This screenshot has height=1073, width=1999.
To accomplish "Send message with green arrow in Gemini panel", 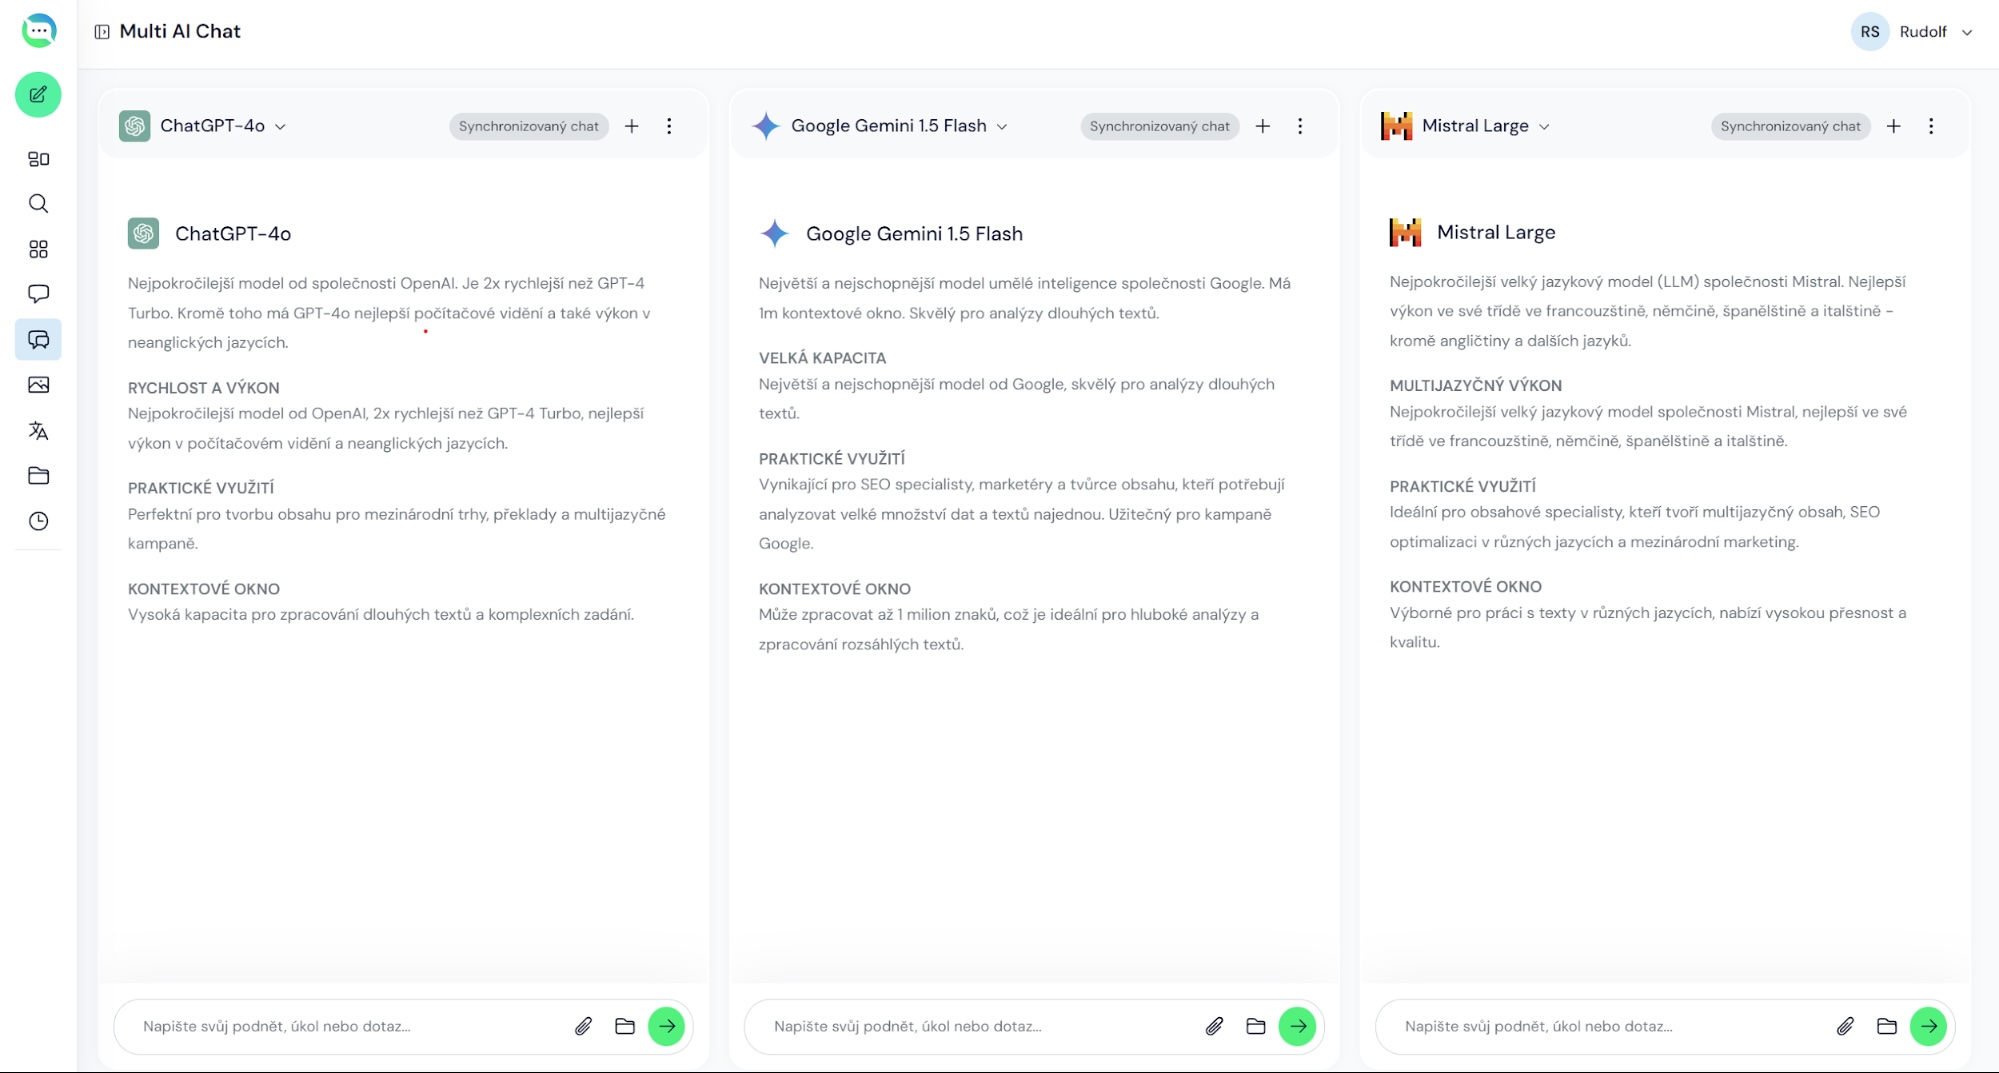I will click(1298, 1026).
